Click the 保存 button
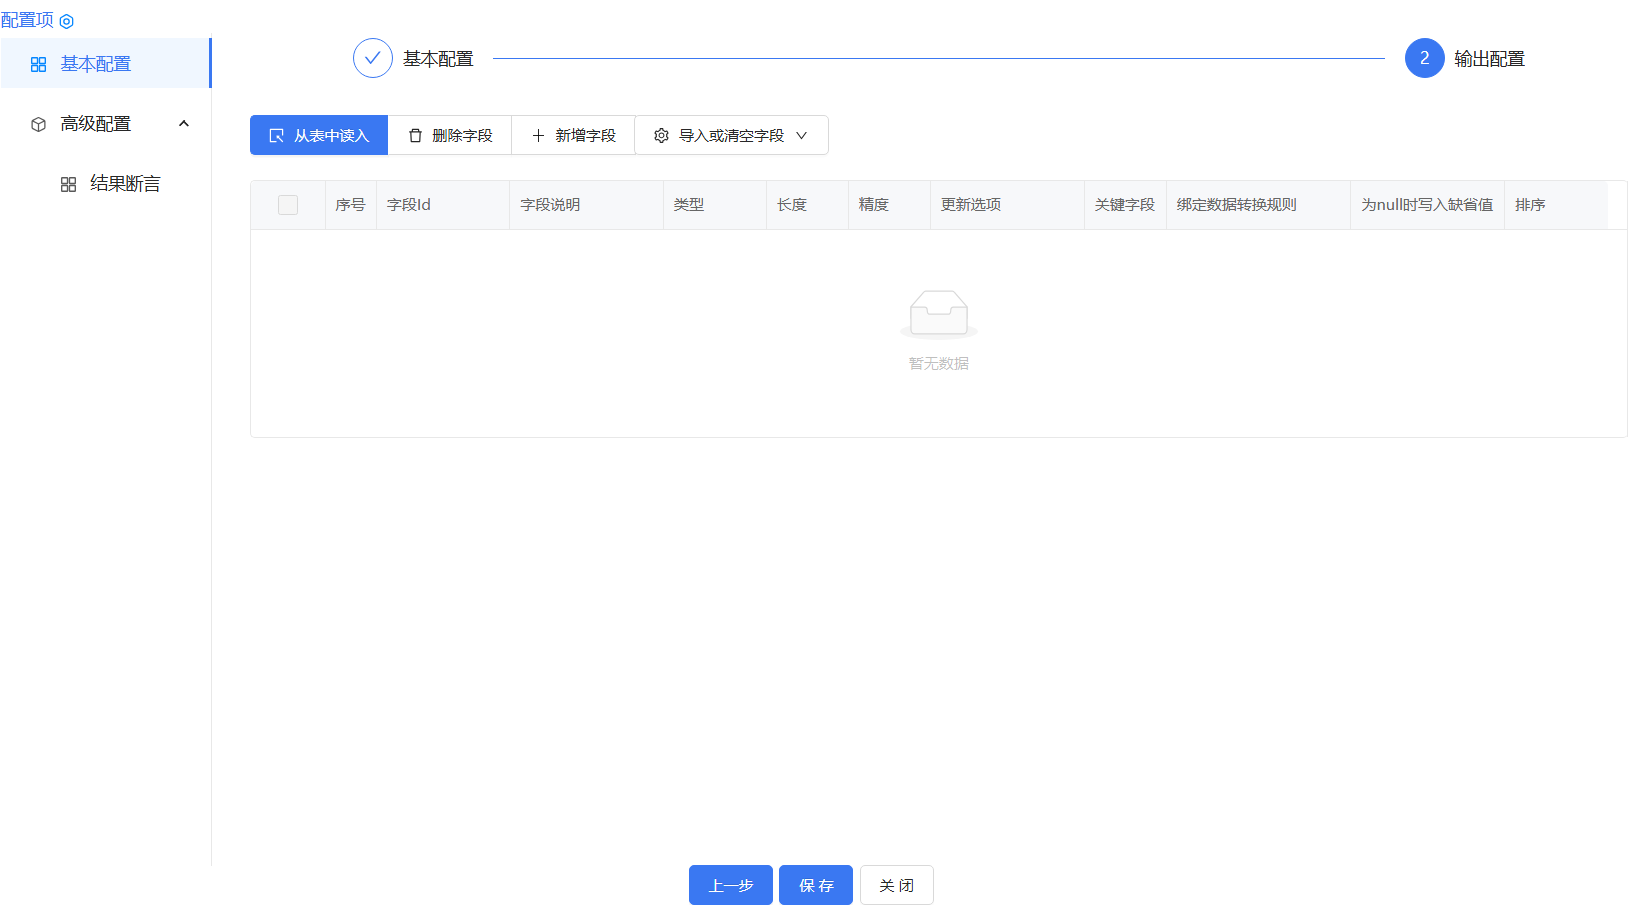This screenshot has width=1628, height=905. click(815, 884)
